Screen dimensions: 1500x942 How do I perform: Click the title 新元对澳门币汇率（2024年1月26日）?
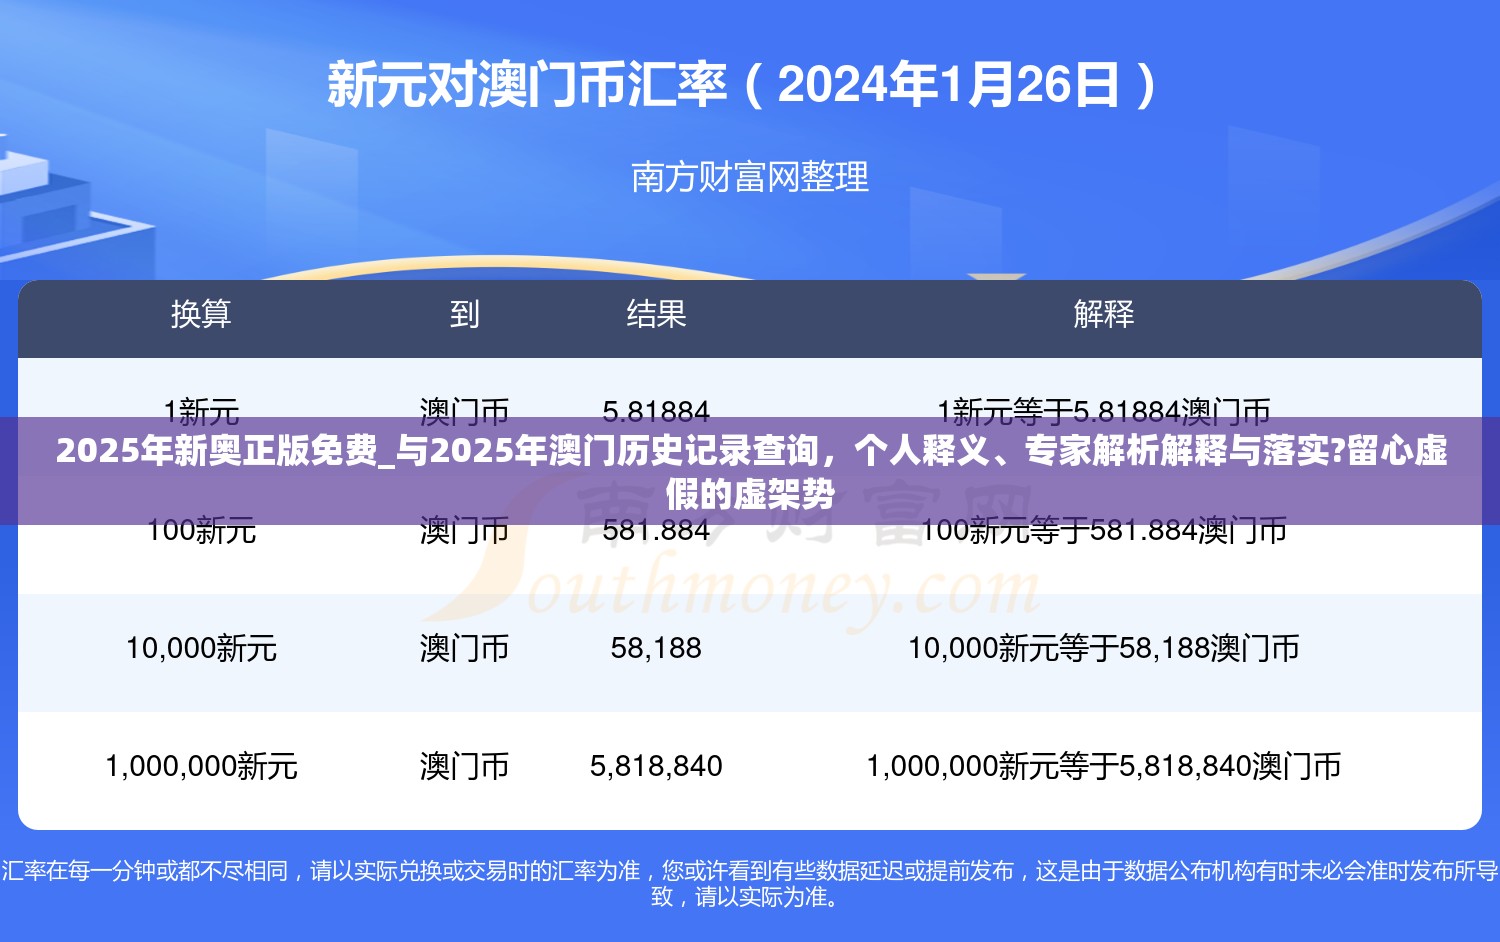pos(743,85)
